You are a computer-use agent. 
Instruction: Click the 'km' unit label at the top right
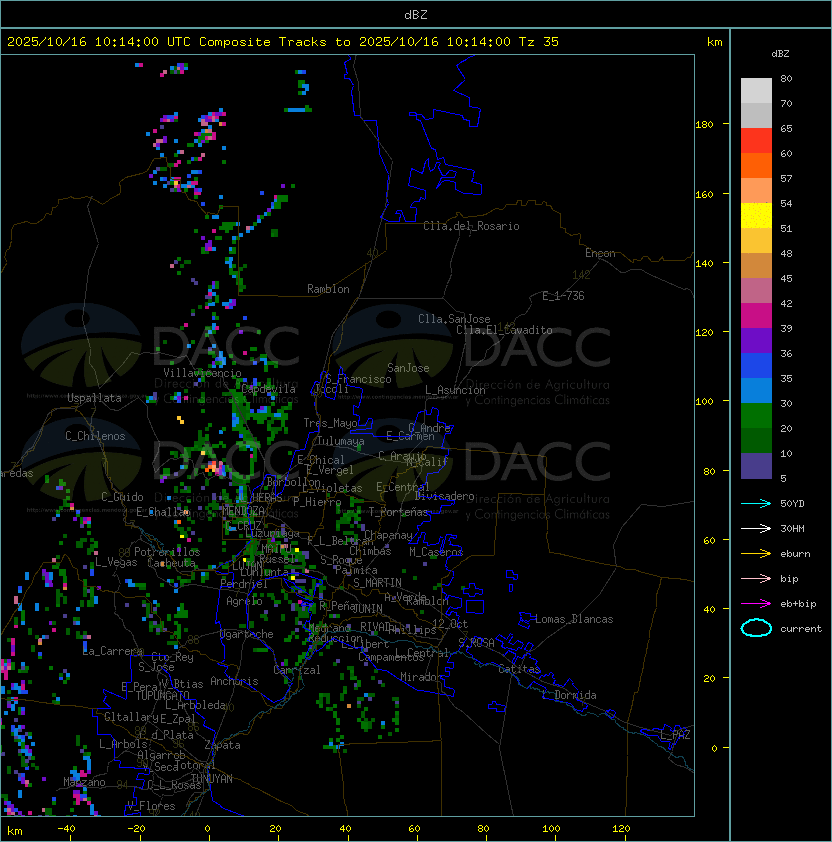coord(714,42)
